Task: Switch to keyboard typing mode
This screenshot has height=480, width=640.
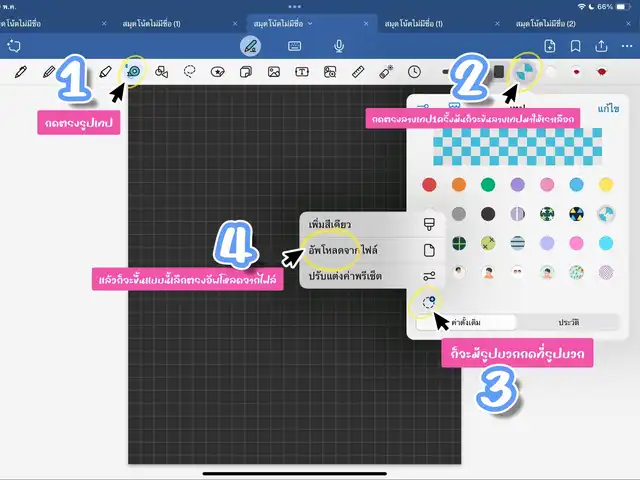Action: coord(295,45)
